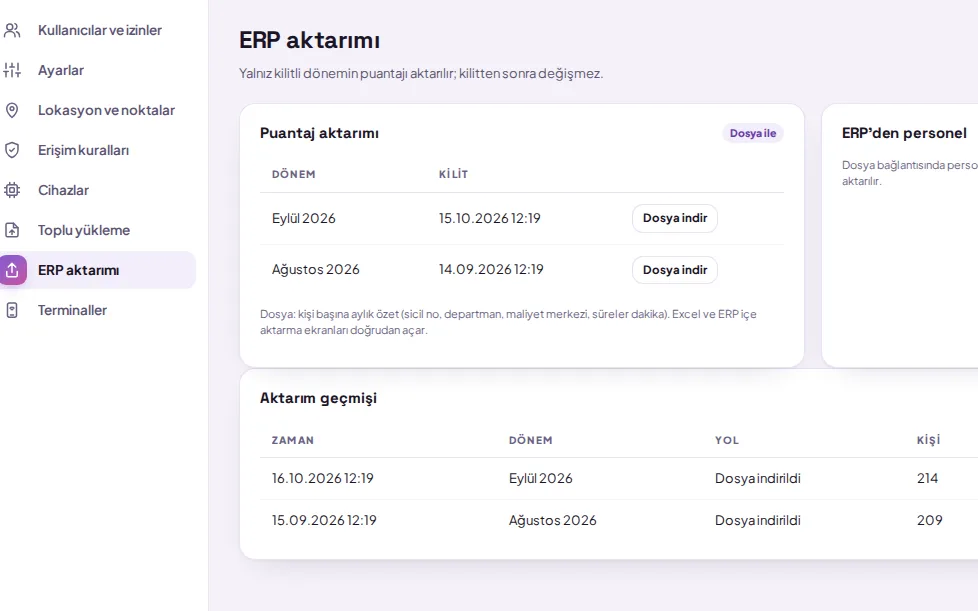This screenshot has width=978, height=611.
Task: Click lock date 14.09.2026 12:19
Action: [491, 269]
